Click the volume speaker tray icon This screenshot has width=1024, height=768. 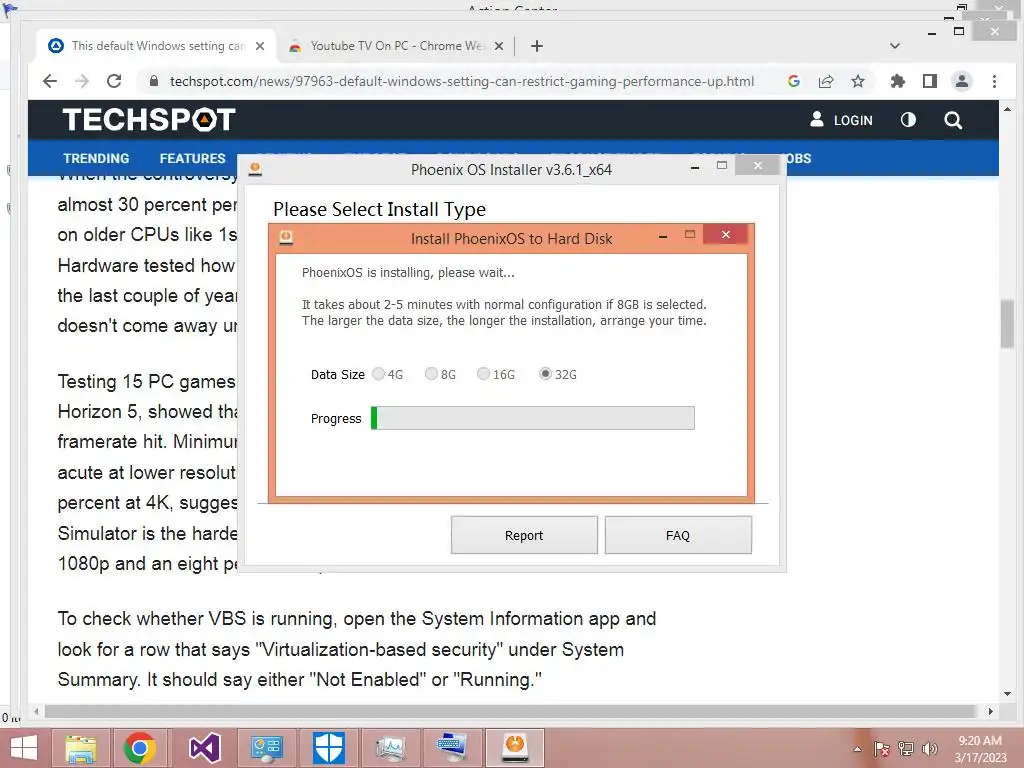[x=929, y=749]
